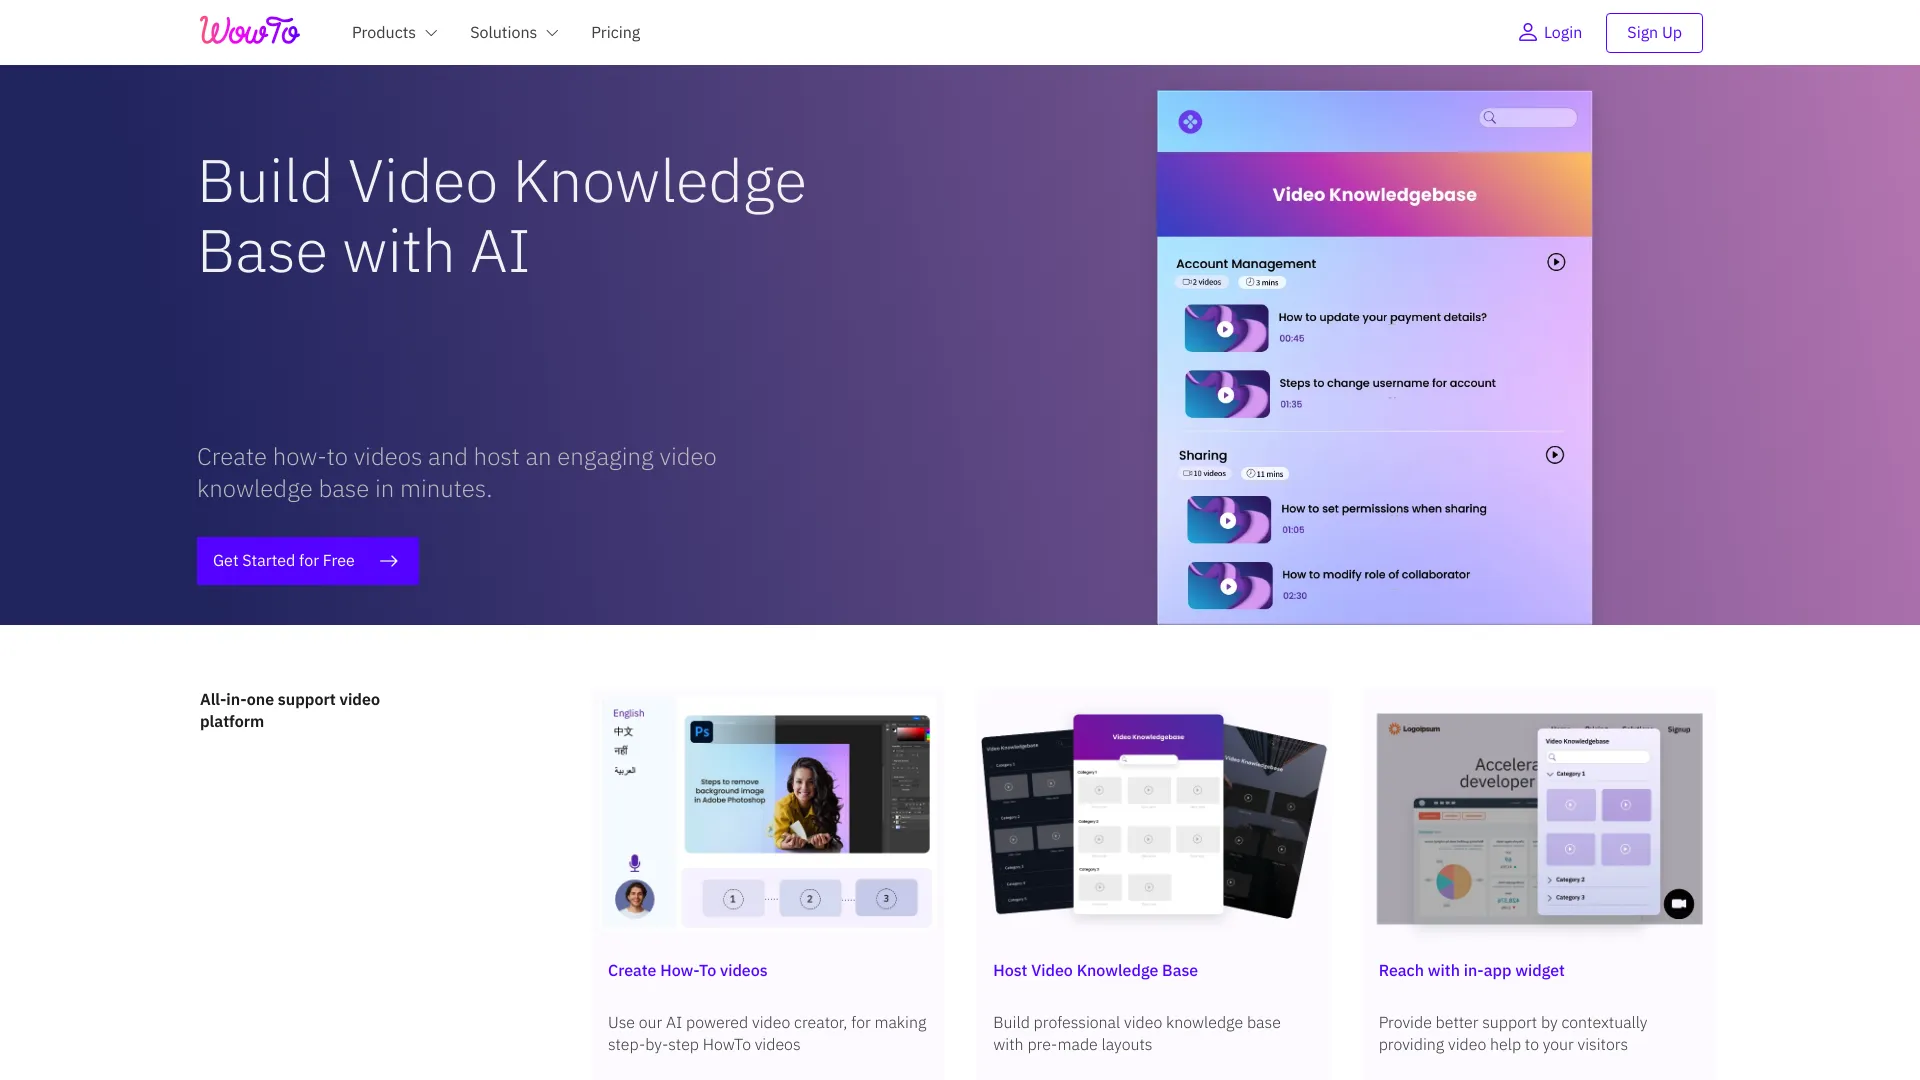Collapse Category 1 in widget illustration
Image resolution: width=1920 pixels, height=1080 pixels.
[x=1566, y=774]
